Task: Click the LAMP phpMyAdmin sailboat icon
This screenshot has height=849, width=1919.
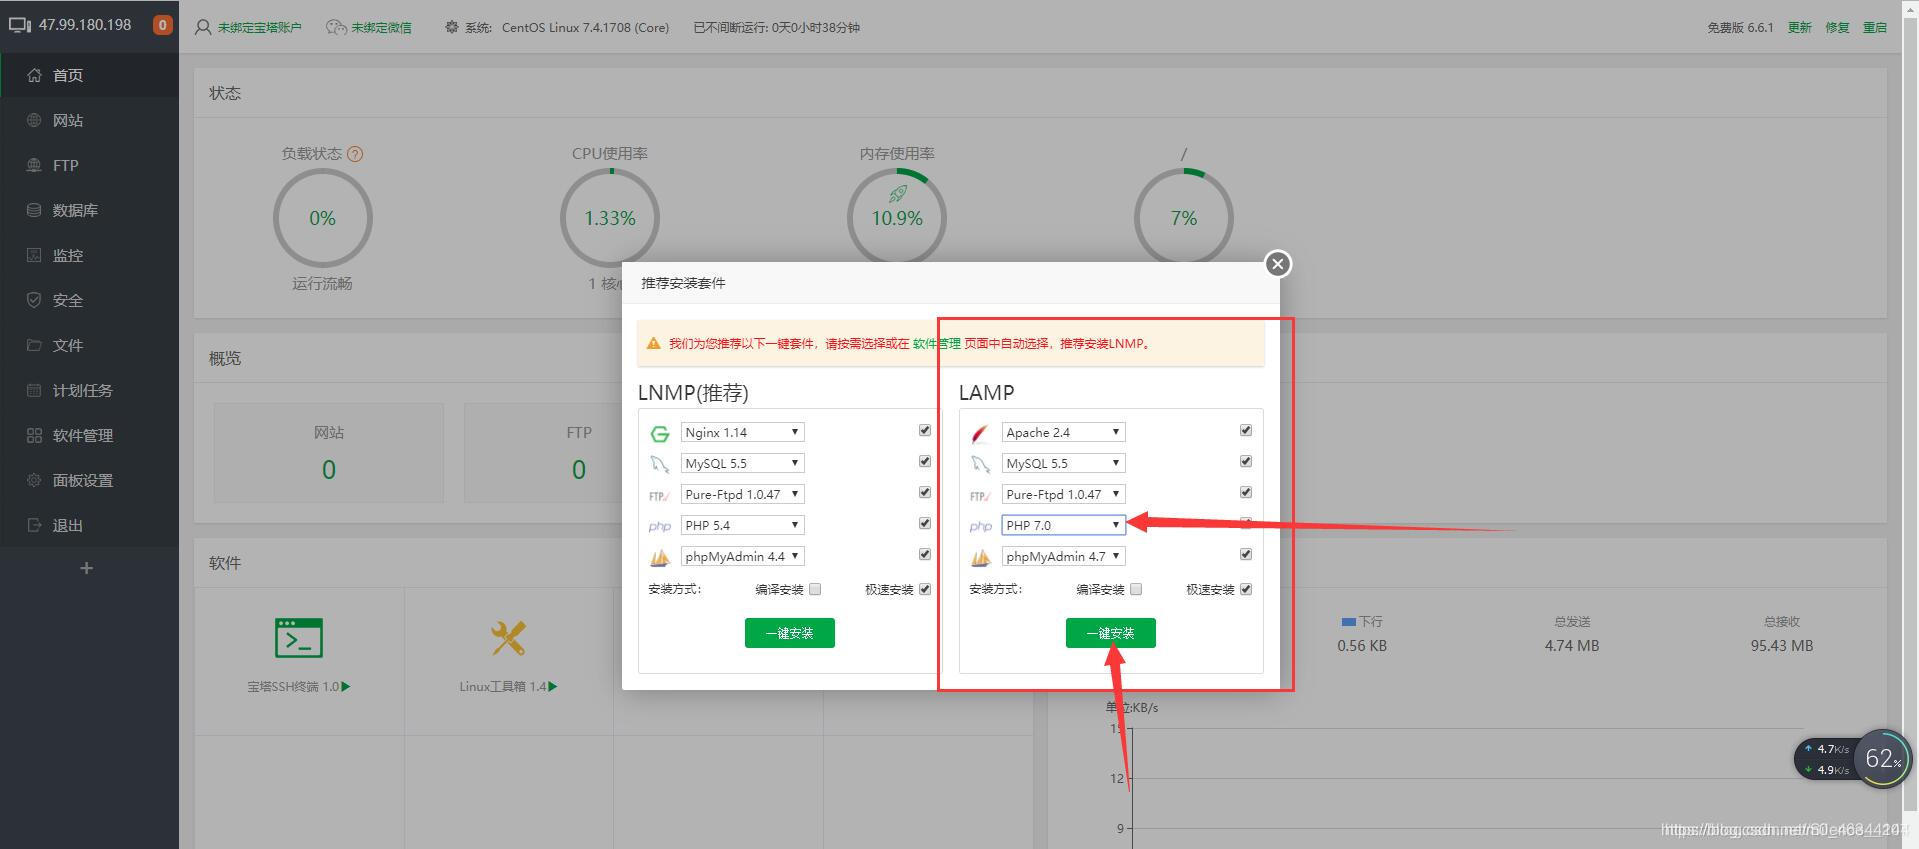Action: coord(981,557)
